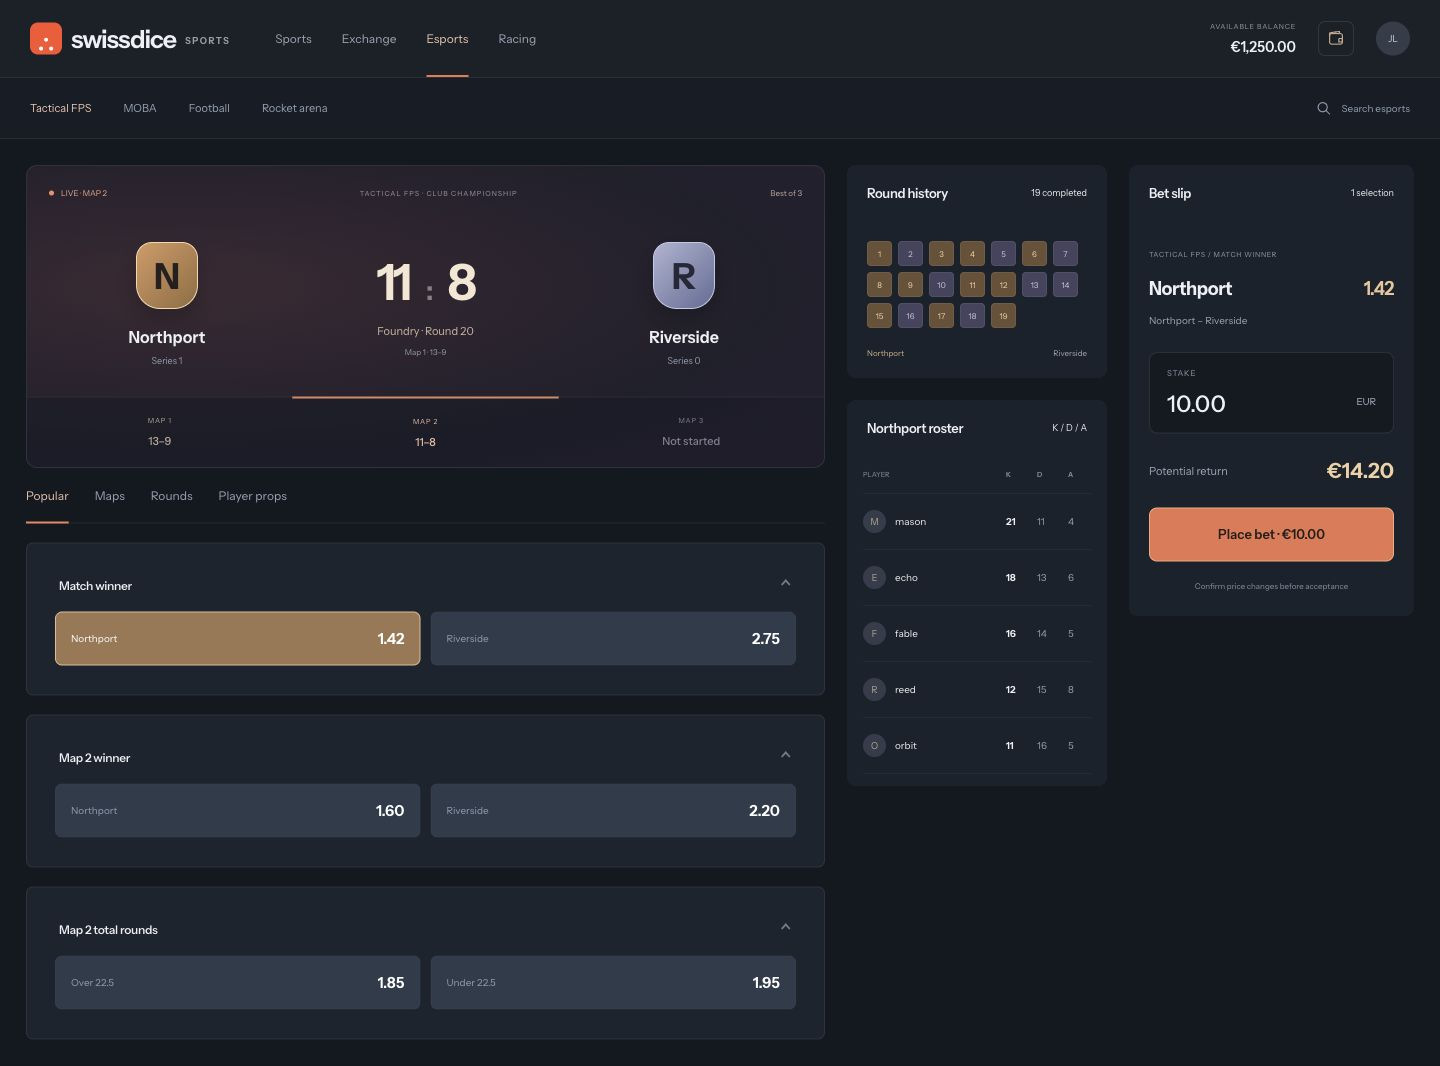Click the Riverside R team badge
The image size is (1440, 1066).
coord(684,275)
